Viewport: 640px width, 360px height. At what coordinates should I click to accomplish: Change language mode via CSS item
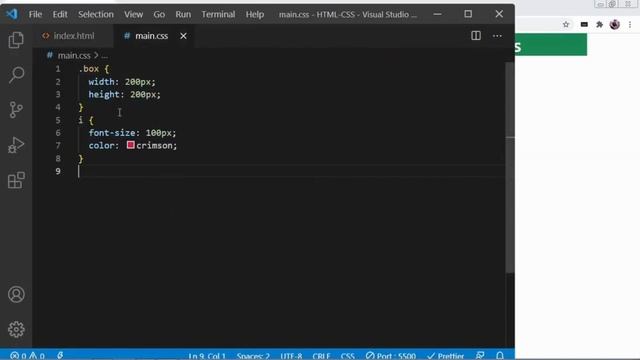tap(347, 356)
